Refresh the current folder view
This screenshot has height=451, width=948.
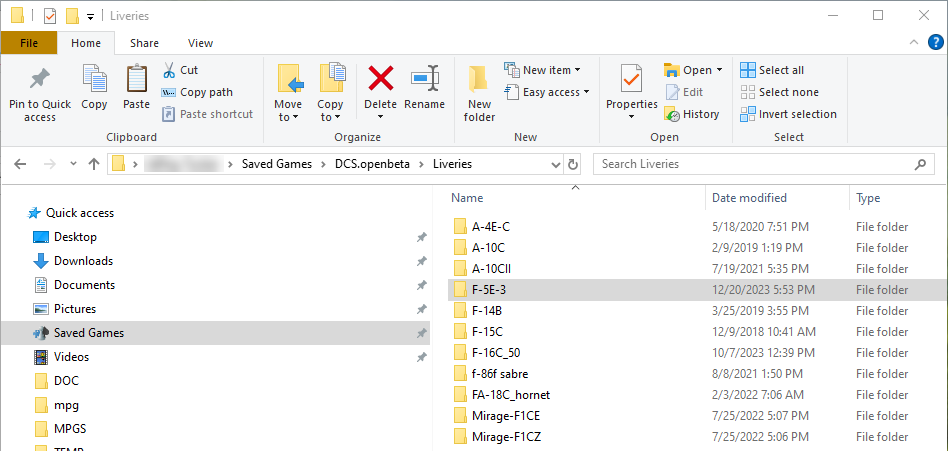[573, 164]
